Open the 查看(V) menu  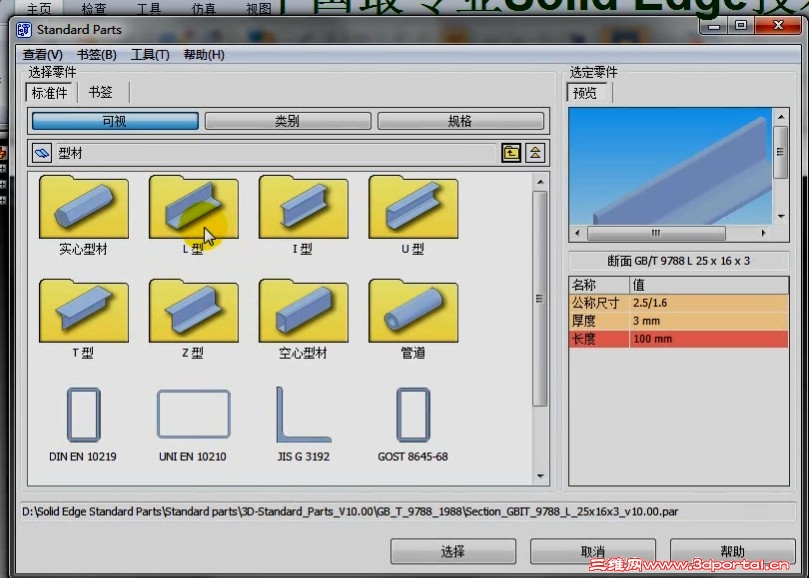(42, 55)
